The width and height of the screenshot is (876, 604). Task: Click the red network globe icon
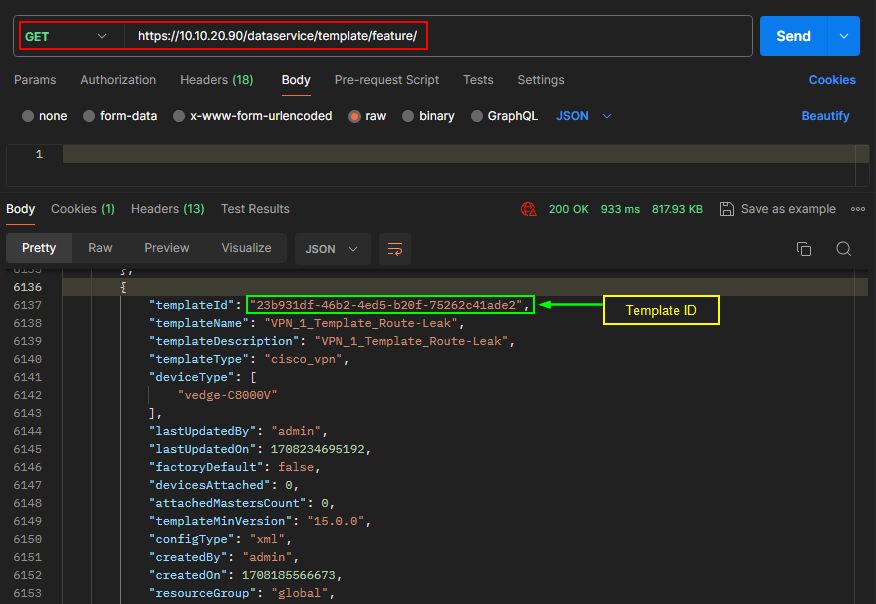pyautogui.click(x=528, y=209)
